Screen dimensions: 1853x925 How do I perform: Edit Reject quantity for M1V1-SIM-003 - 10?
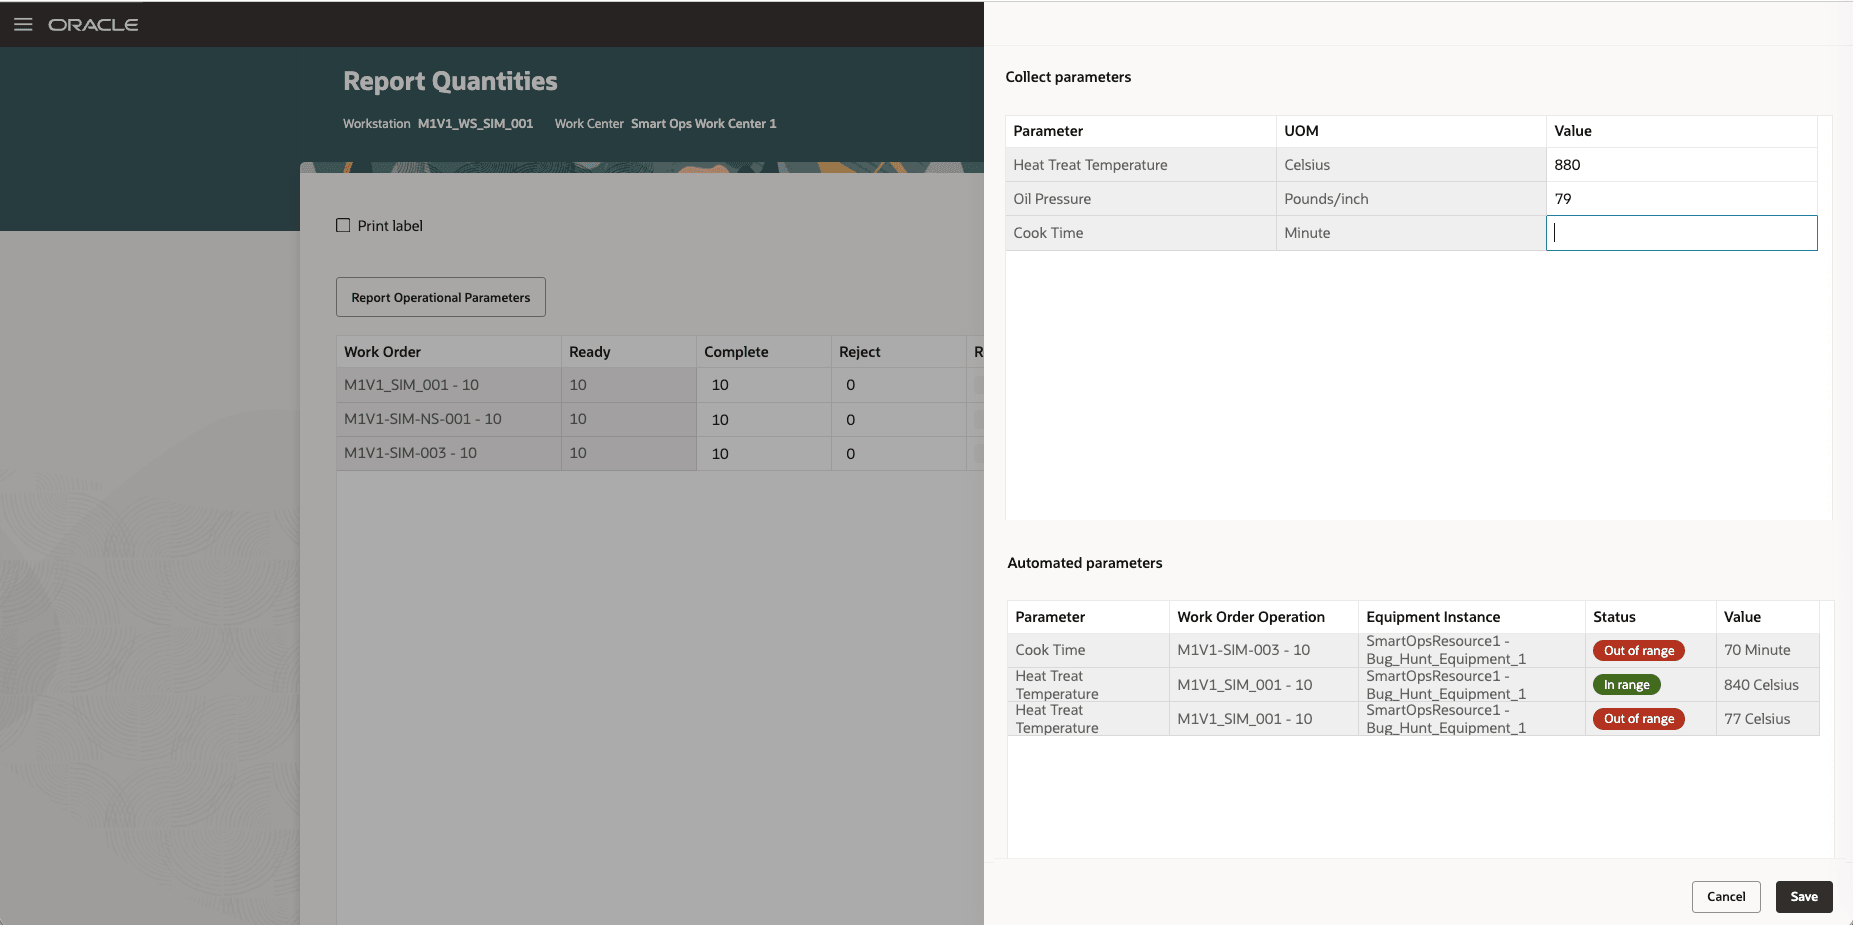point(899,454)
